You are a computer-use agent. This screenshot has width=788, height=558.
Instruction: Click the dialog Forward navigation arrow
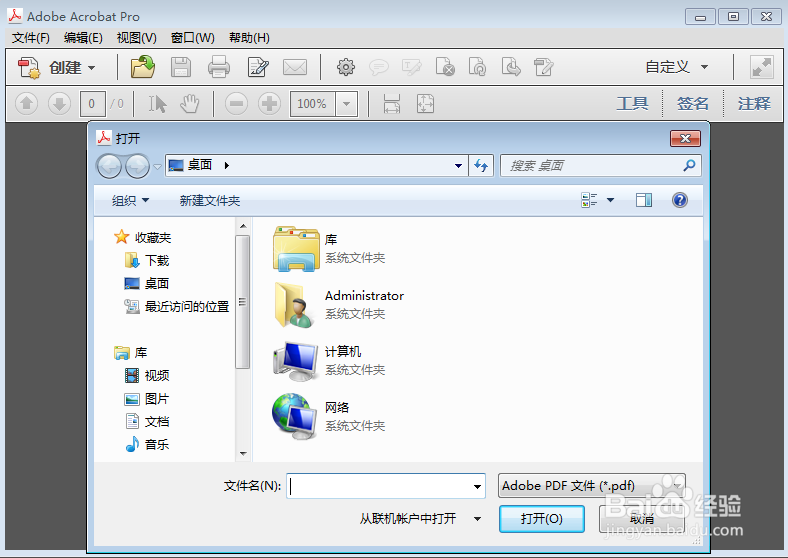pos(137,166)
